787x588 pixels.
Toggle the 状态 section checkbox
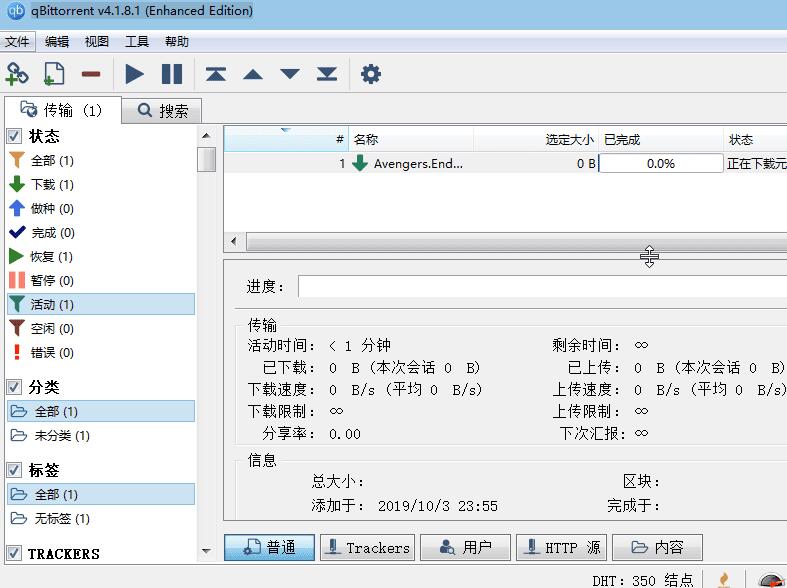pos(14,136)
